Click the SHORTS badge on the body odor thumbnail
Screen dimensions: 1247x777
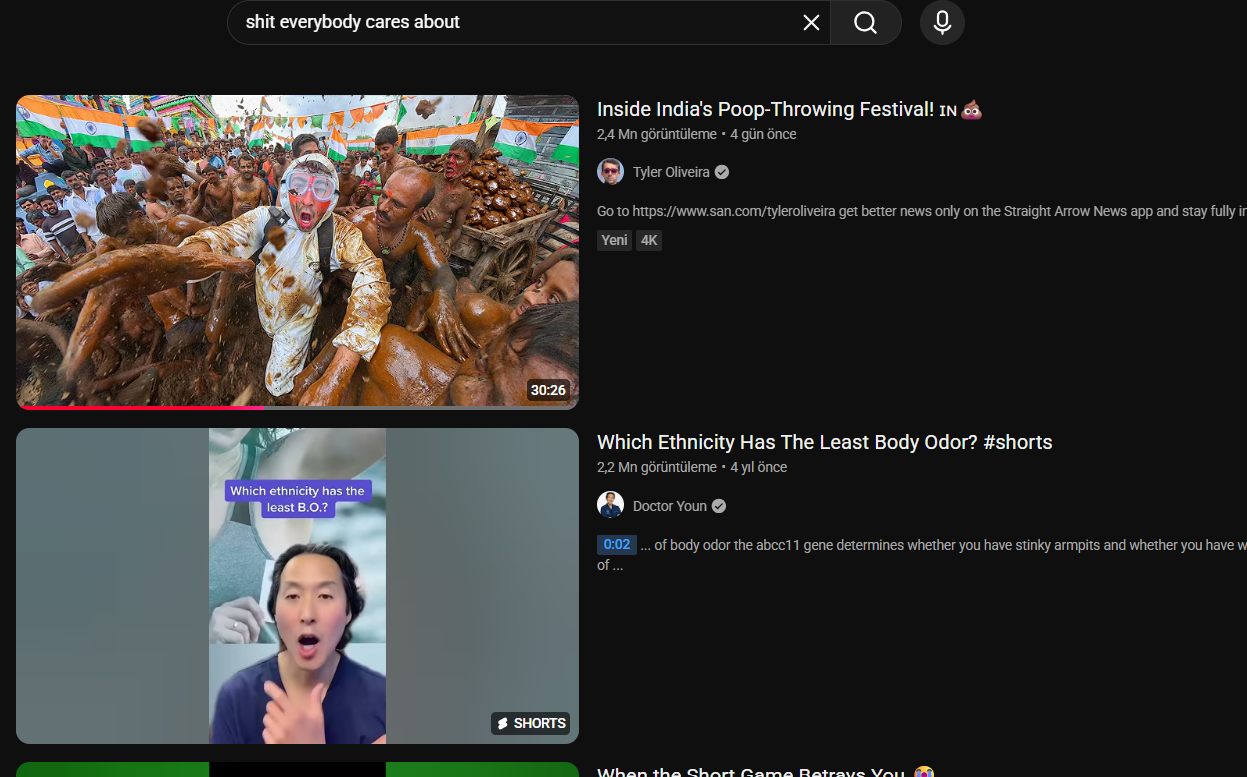coord(530,723)
